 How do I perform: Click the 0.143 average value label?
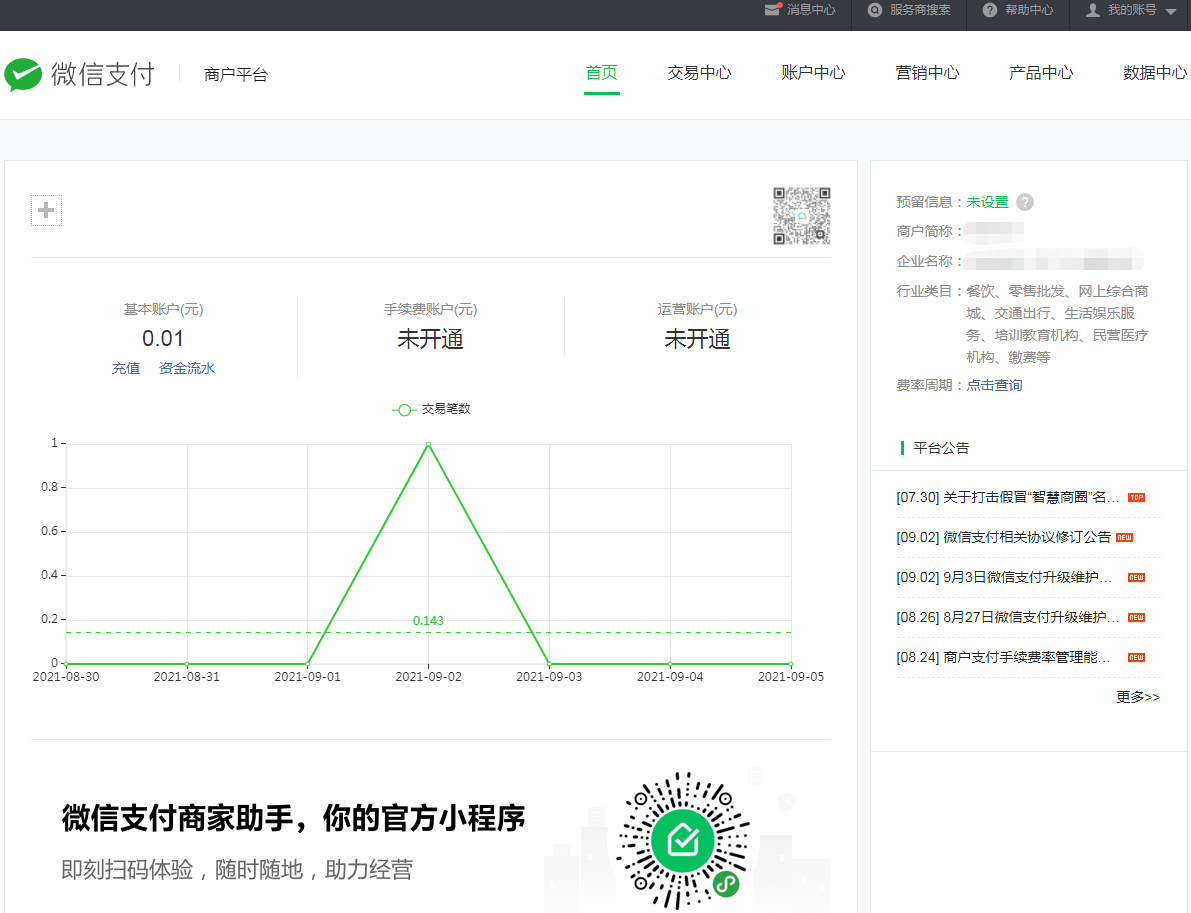click(x=428, y=621)
